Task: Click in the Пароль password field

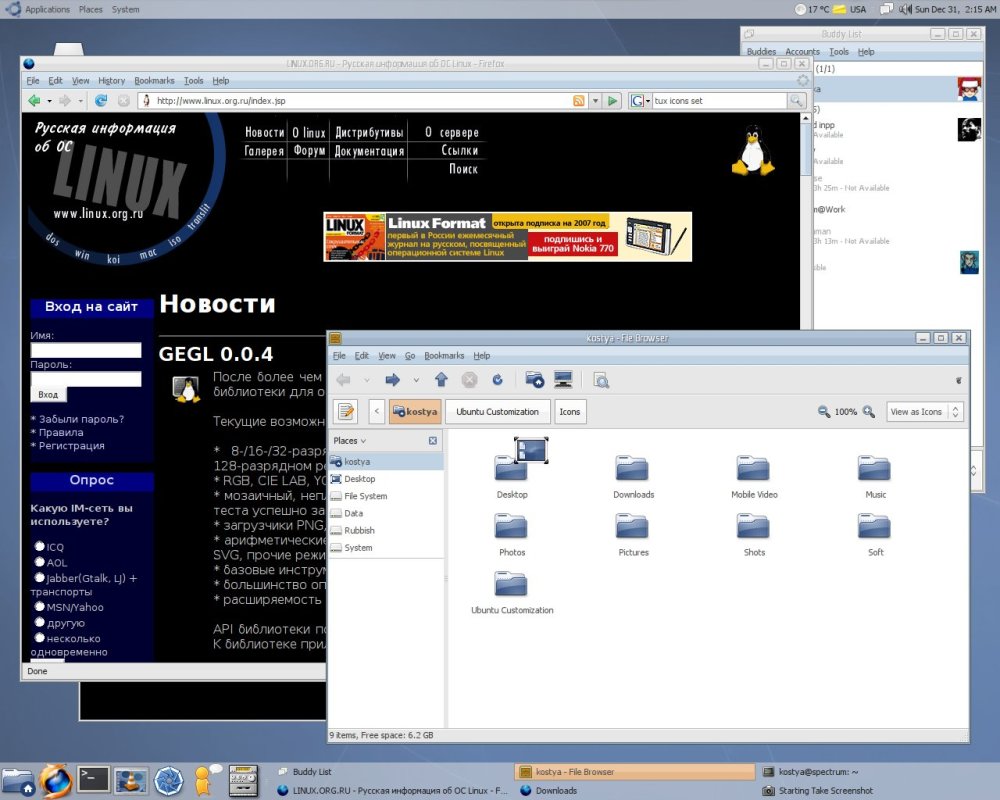Action: 85,379
